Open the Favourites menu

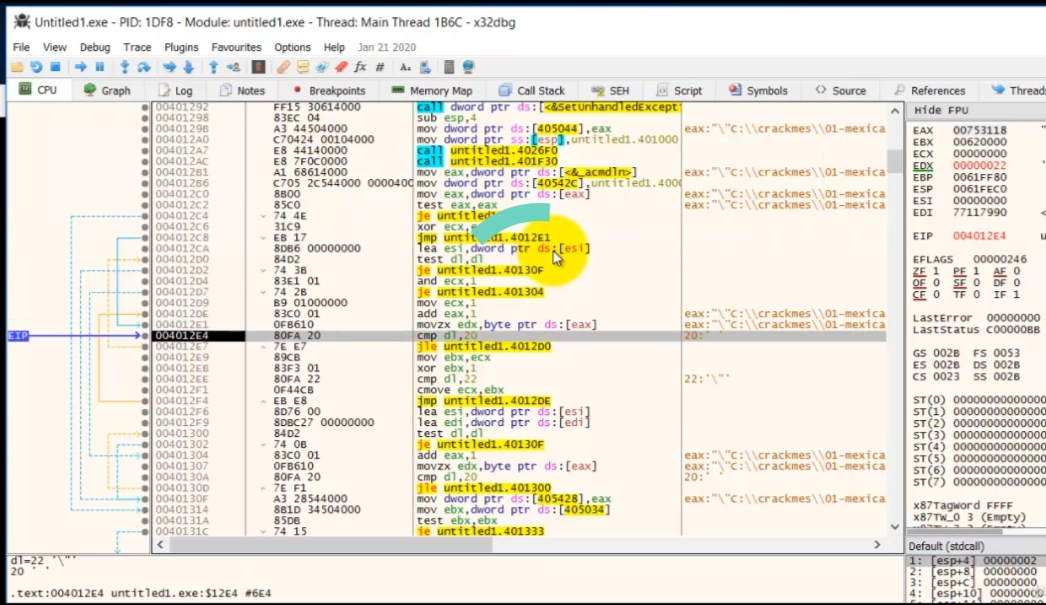point(236,46)
